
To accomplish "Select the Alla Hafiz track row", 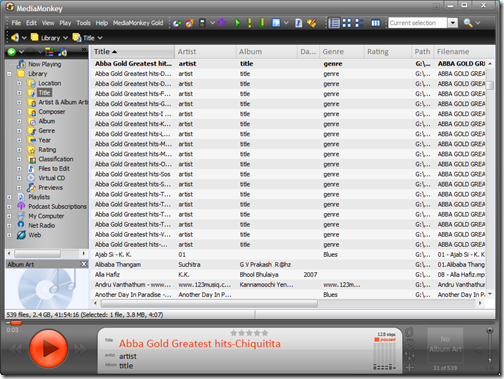I will click(x=288, y=275).
